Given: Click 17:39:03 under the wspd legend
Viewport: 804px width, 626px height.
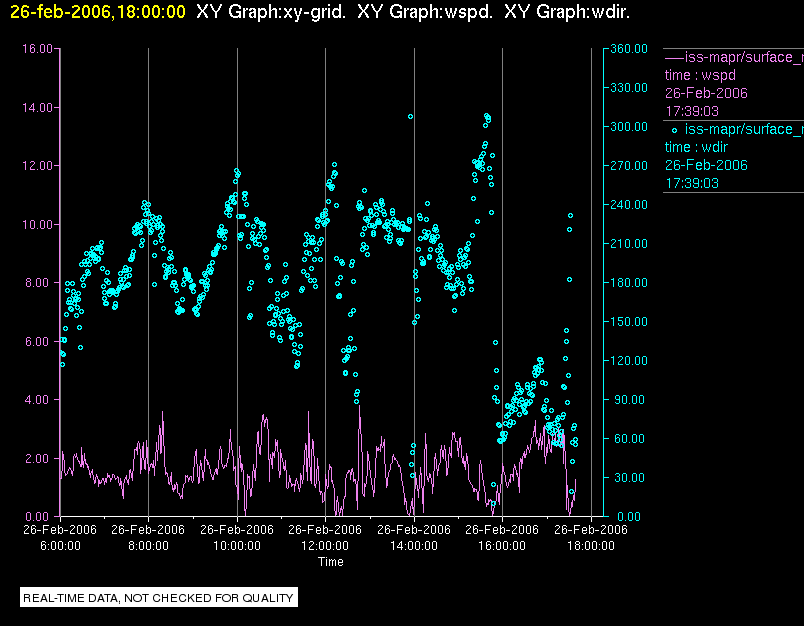Looking at the screenshot, I should [692, 111].
